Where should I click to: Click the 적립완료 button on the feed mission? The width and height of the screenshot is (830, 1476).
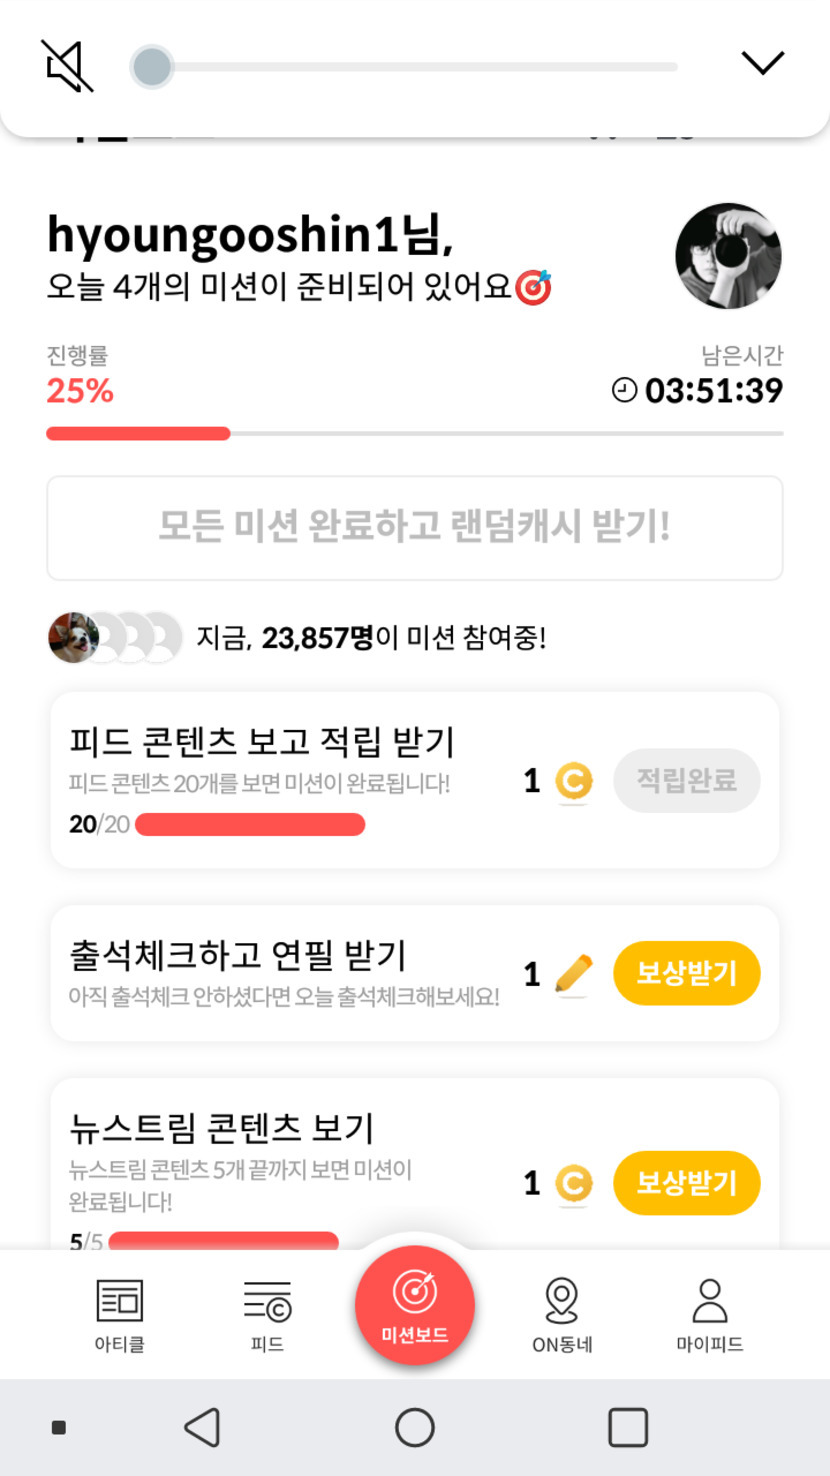click(686, 780)
